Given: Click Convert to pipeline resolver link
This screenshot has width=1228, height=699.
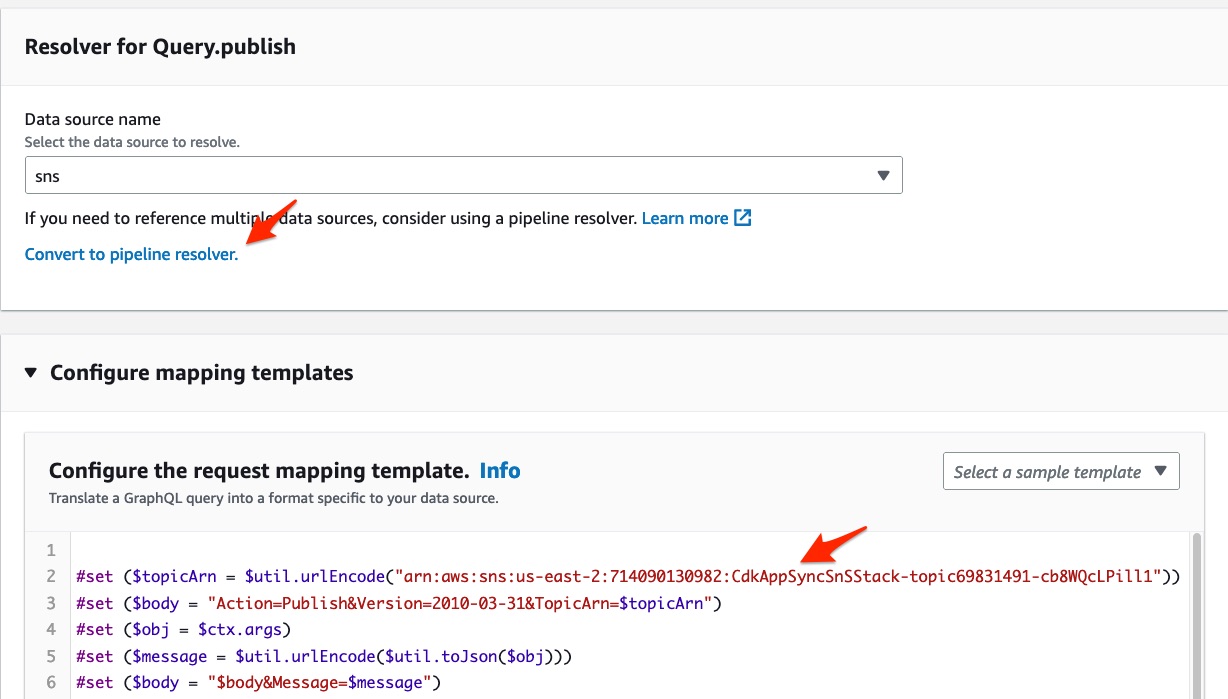Looking at the screenshot, I should [x=131, y=254].
